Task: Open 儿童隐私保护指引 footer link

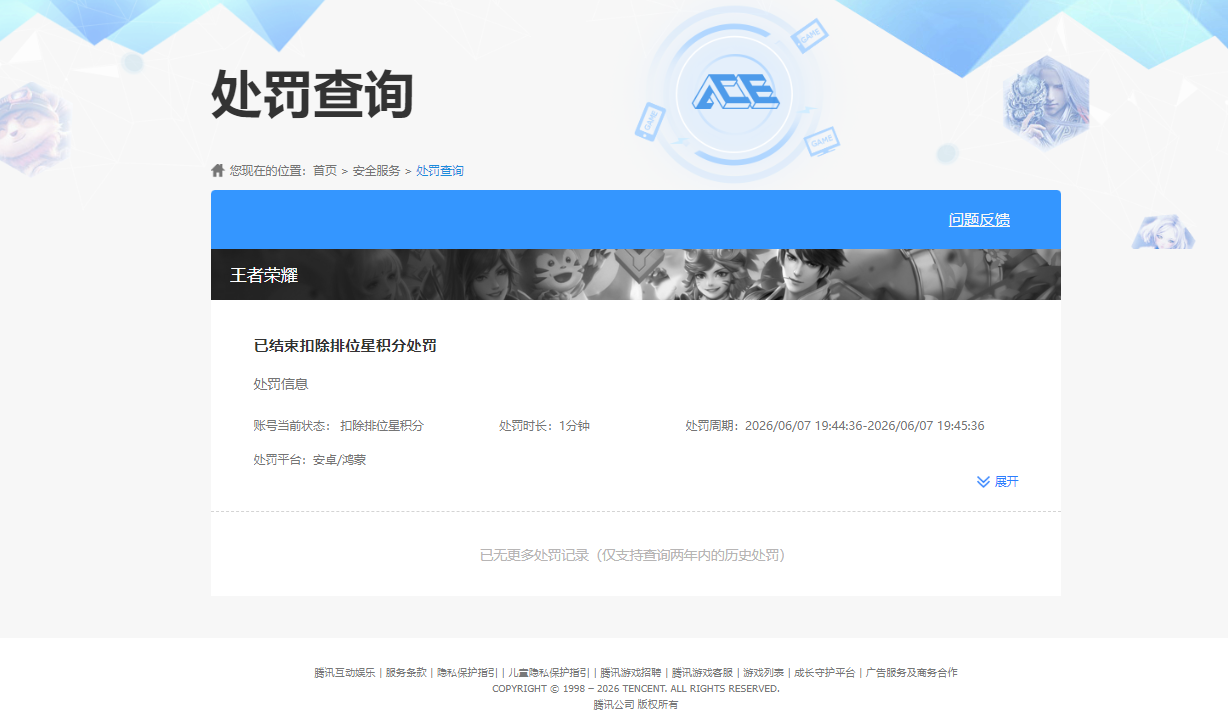Action: [549, 673]
